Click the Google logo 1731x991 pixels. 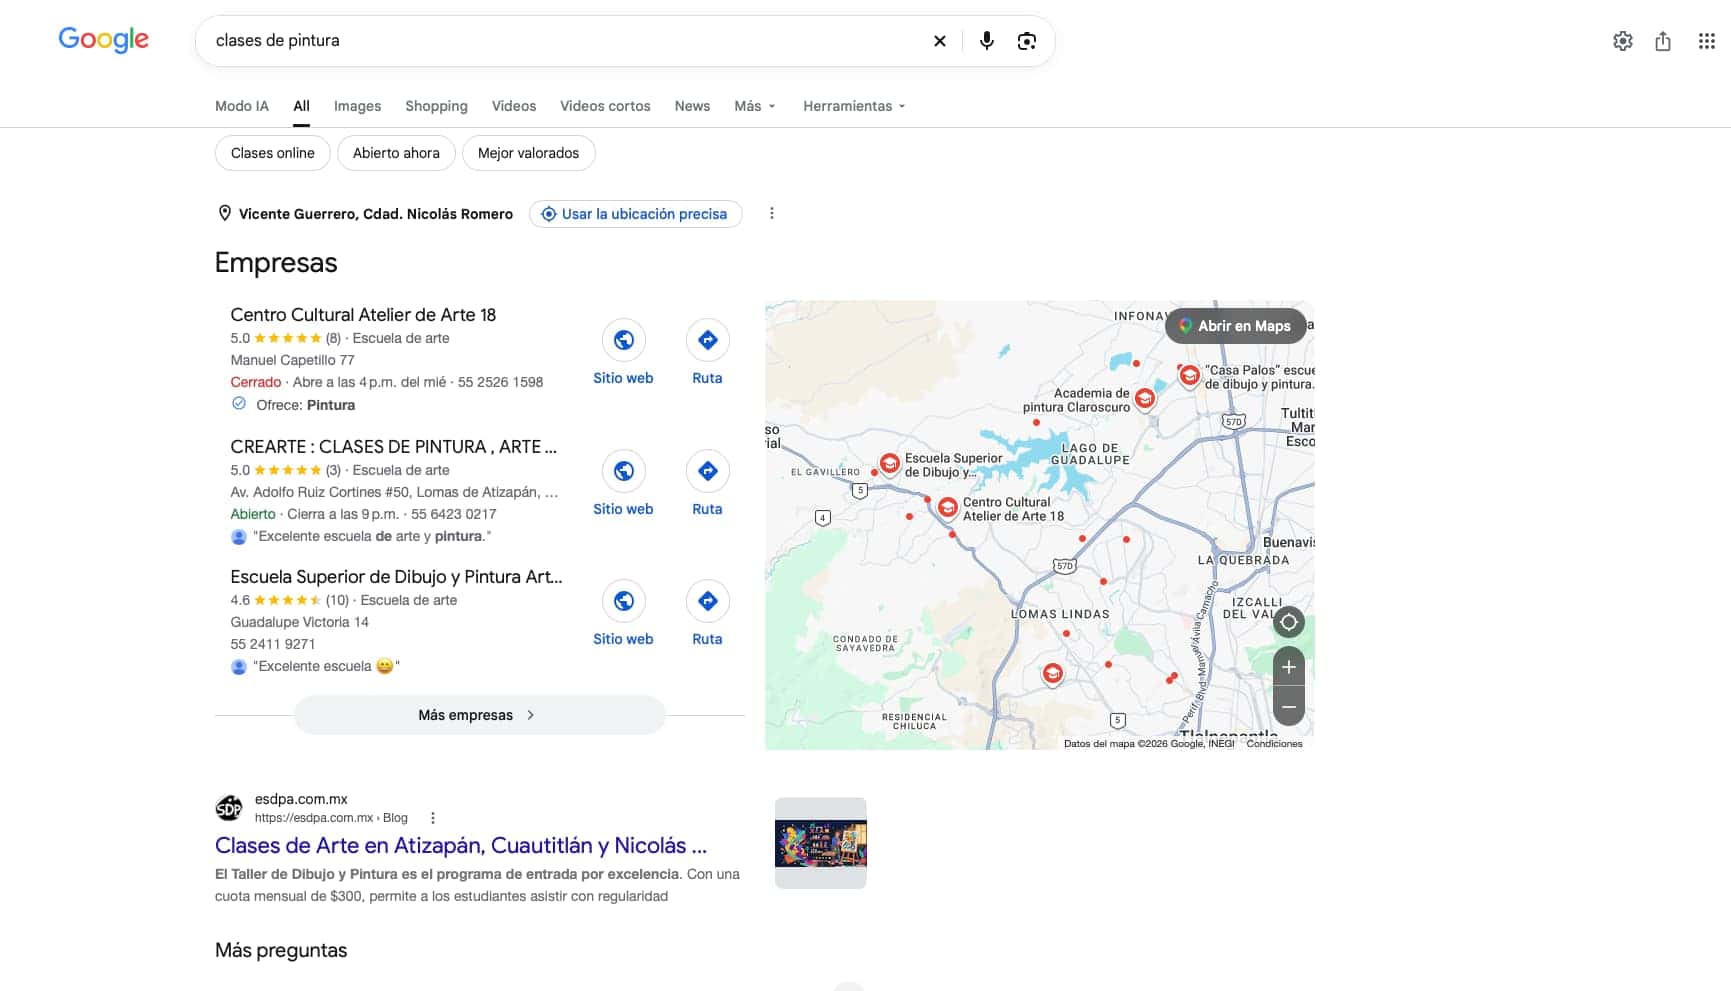pyautogui.click(x=104, y=40)
